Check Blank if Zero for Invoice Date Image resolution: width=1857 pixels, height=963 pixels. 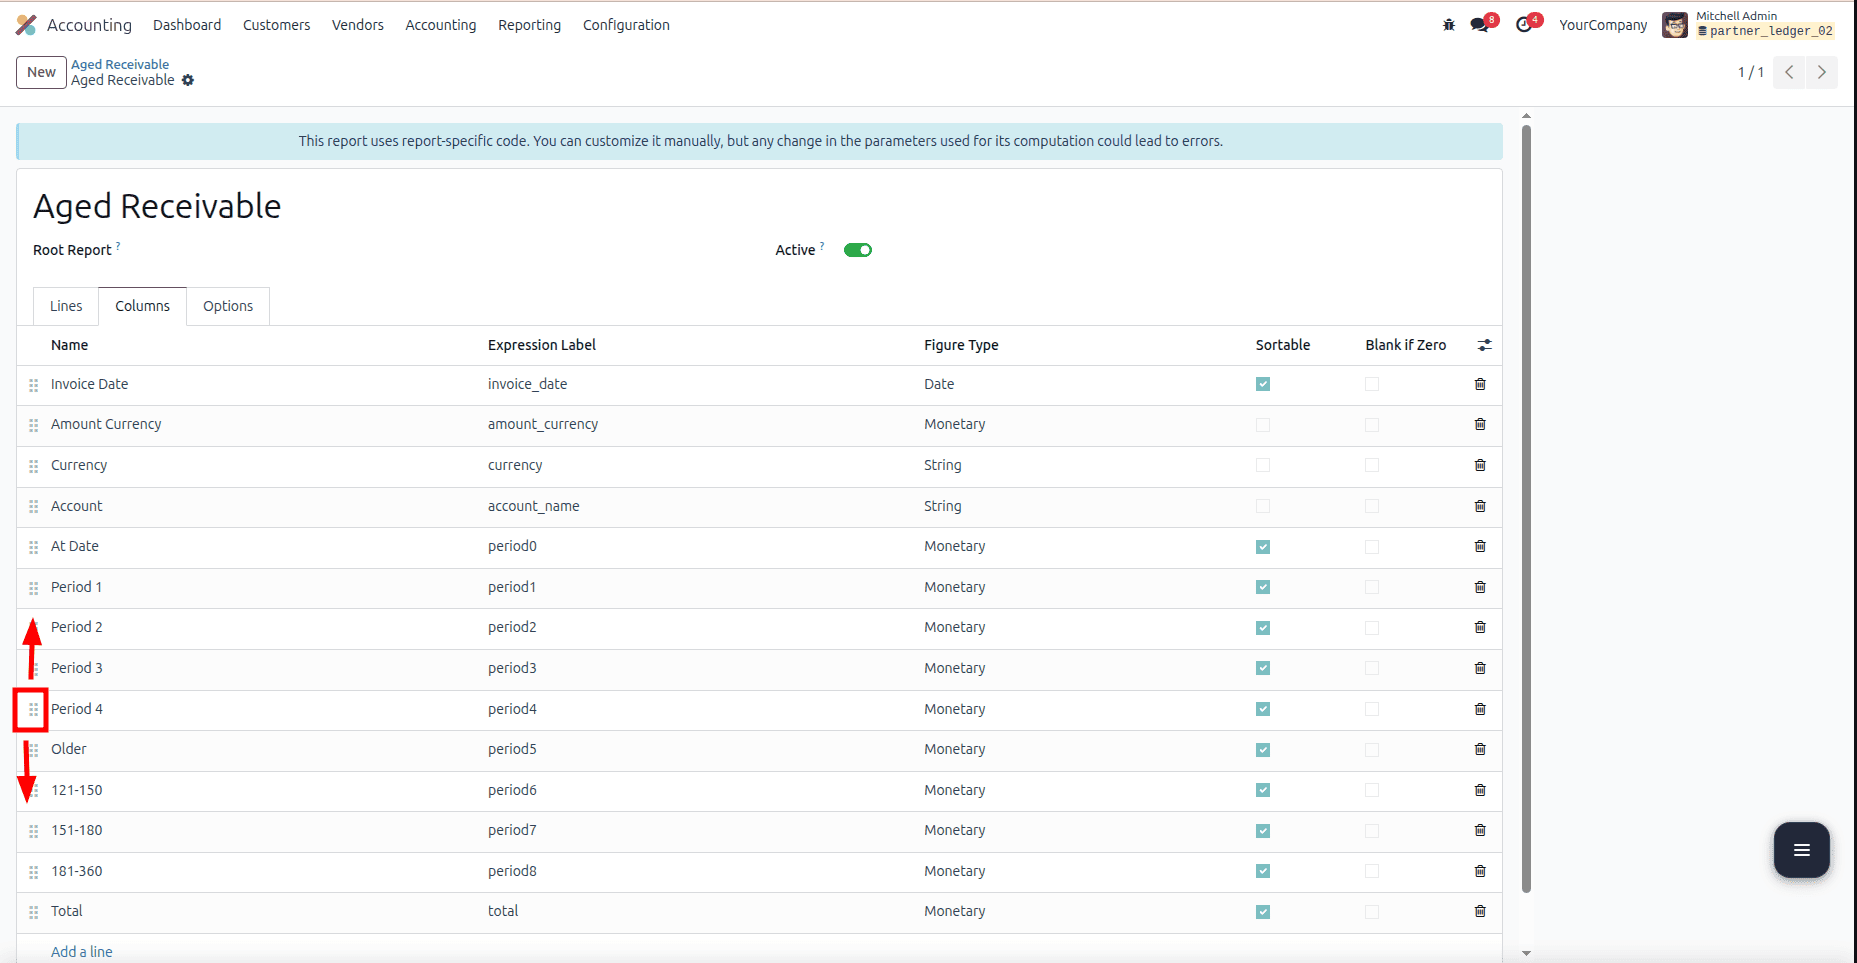coord(1372,384)
